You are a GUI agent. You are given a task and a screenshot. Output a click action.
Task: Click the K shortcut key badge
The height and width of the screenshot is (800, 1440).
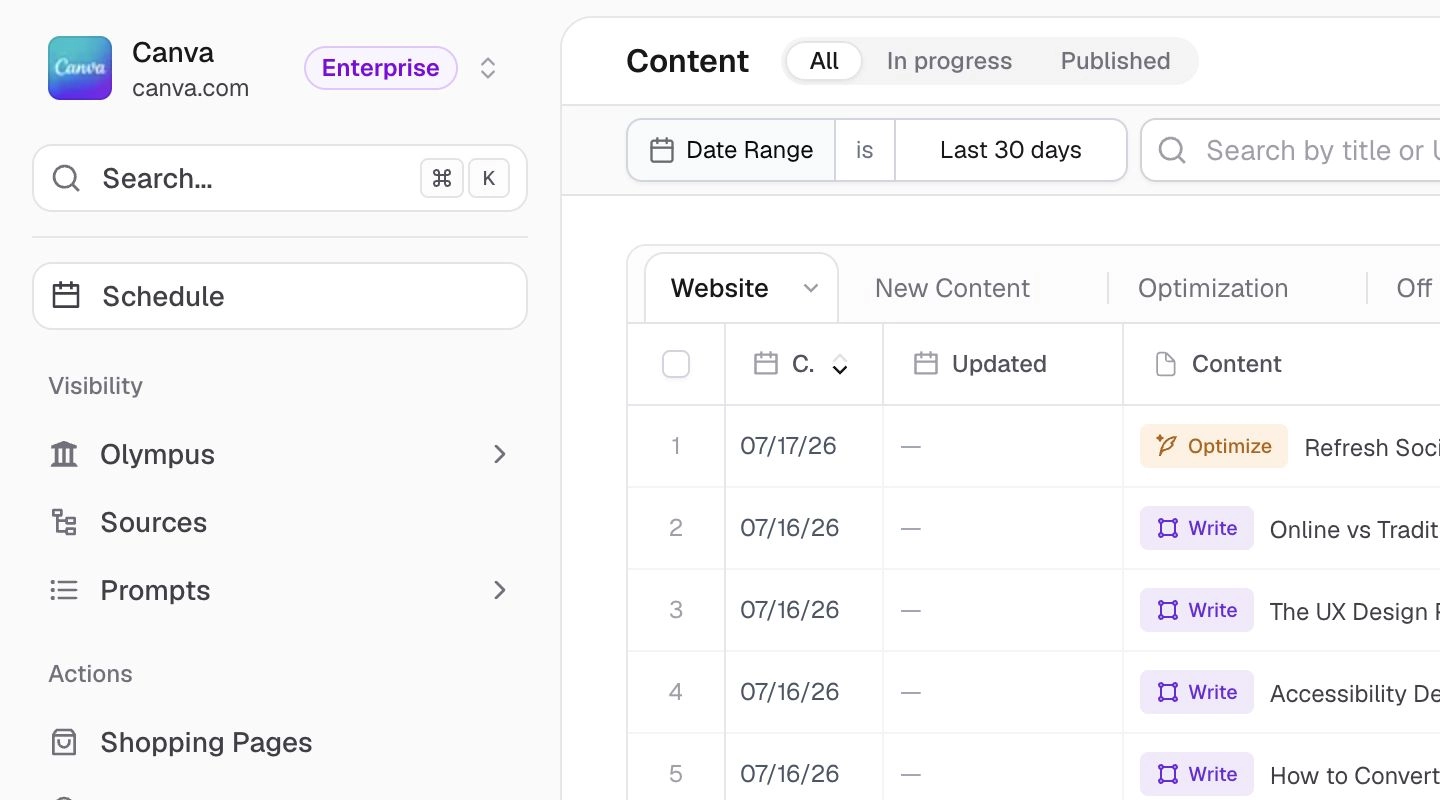click(489, 178)
